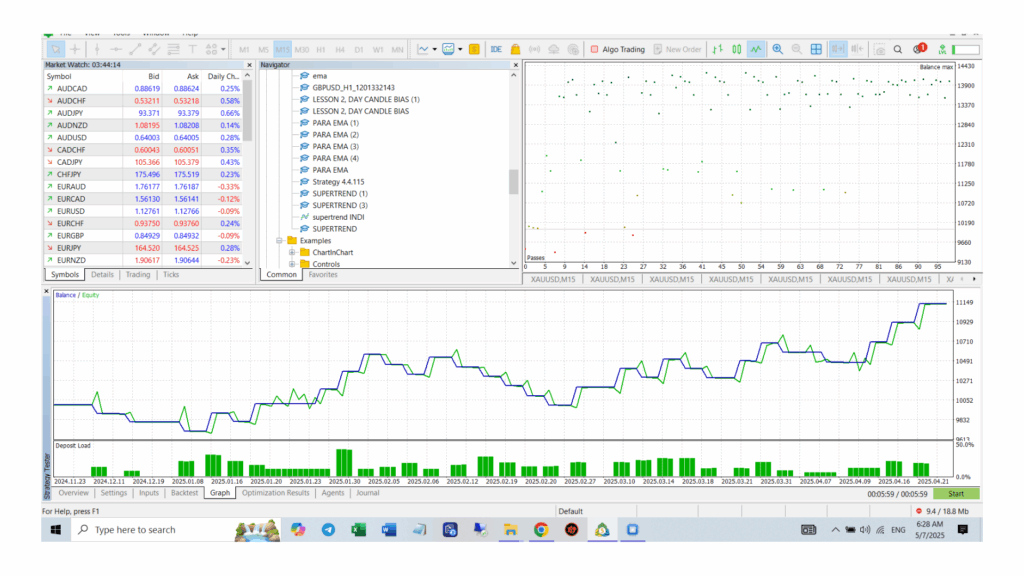Select the EURUSD symbol row

tap(143, 211)
